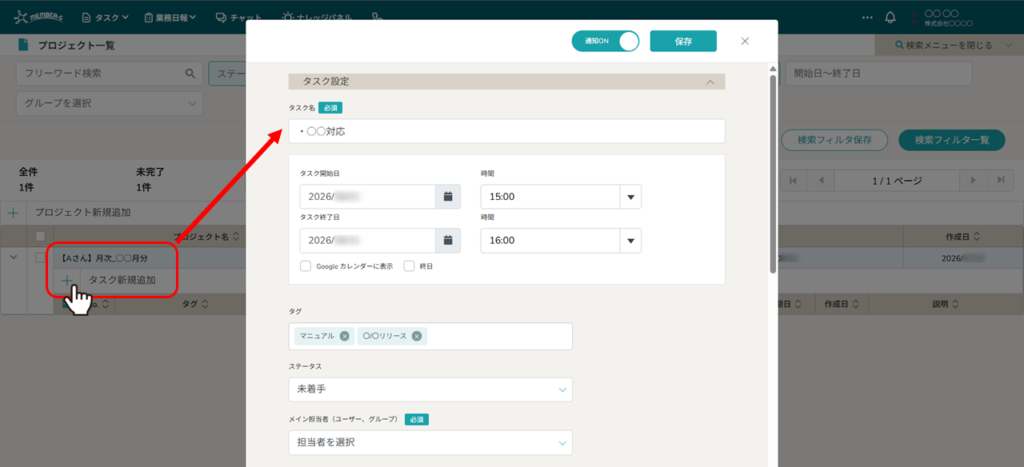Click the plus icon beside プロジェクト新規追加
1024x467 pixels.
13,213
